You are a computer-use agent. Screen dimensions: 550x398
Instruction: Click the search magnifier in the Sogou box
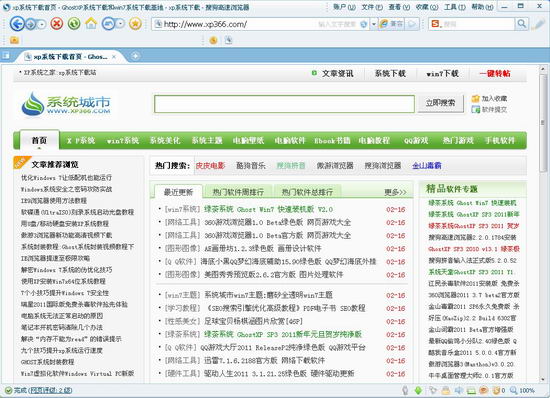522,24
